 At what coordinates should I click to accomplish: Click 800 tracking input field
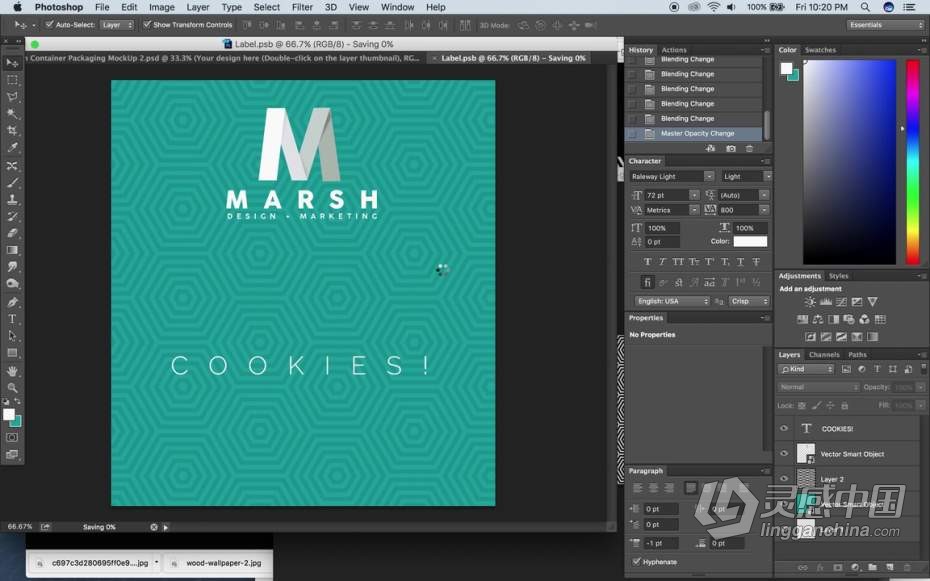(x=738, y=210)
